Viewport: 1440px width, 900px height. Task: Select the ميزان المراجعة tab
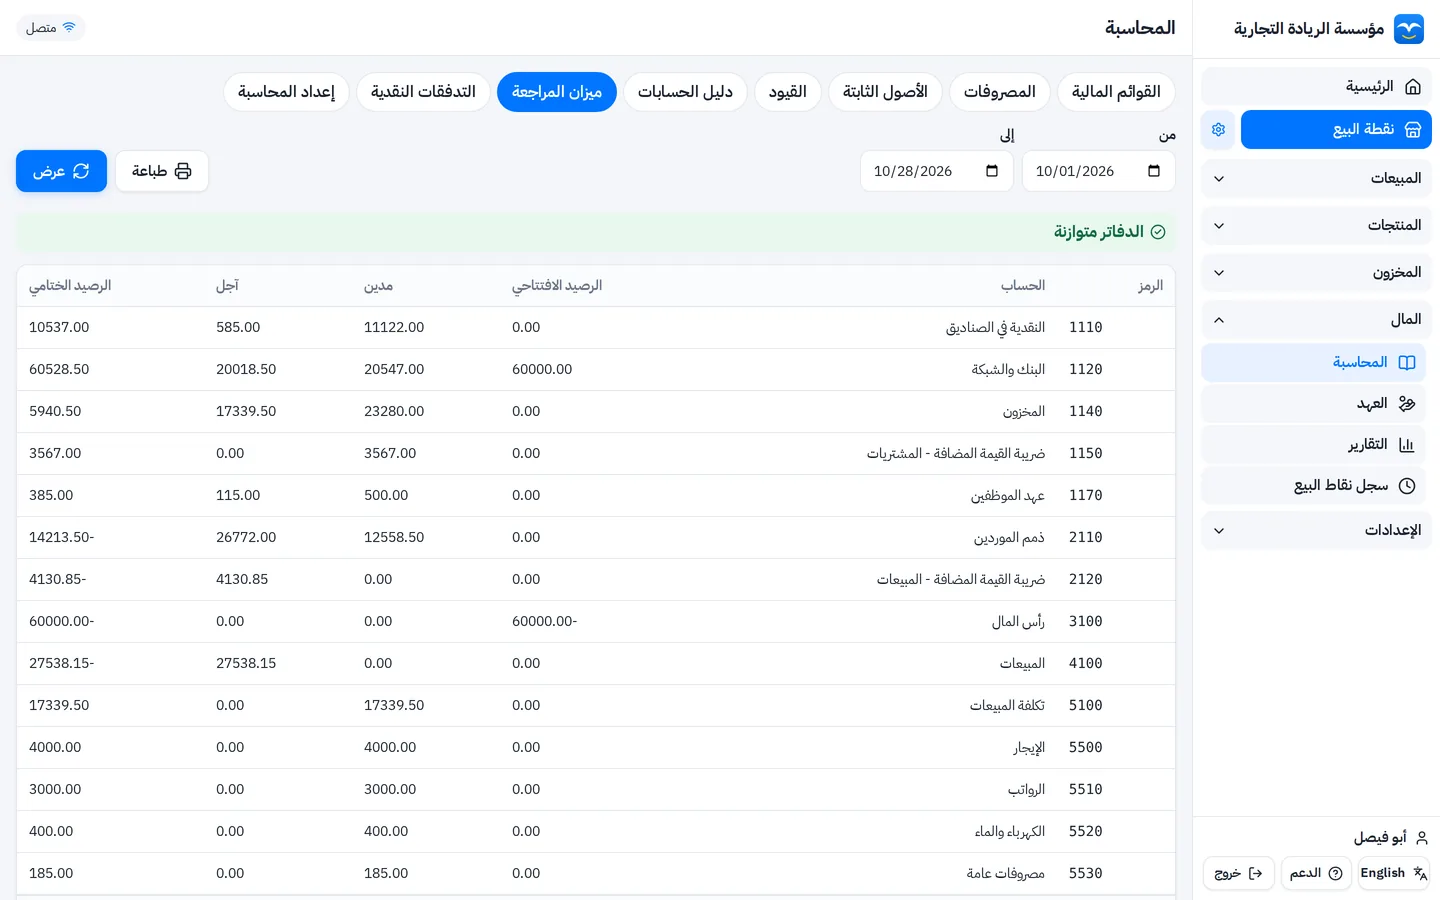coord(557,92)
